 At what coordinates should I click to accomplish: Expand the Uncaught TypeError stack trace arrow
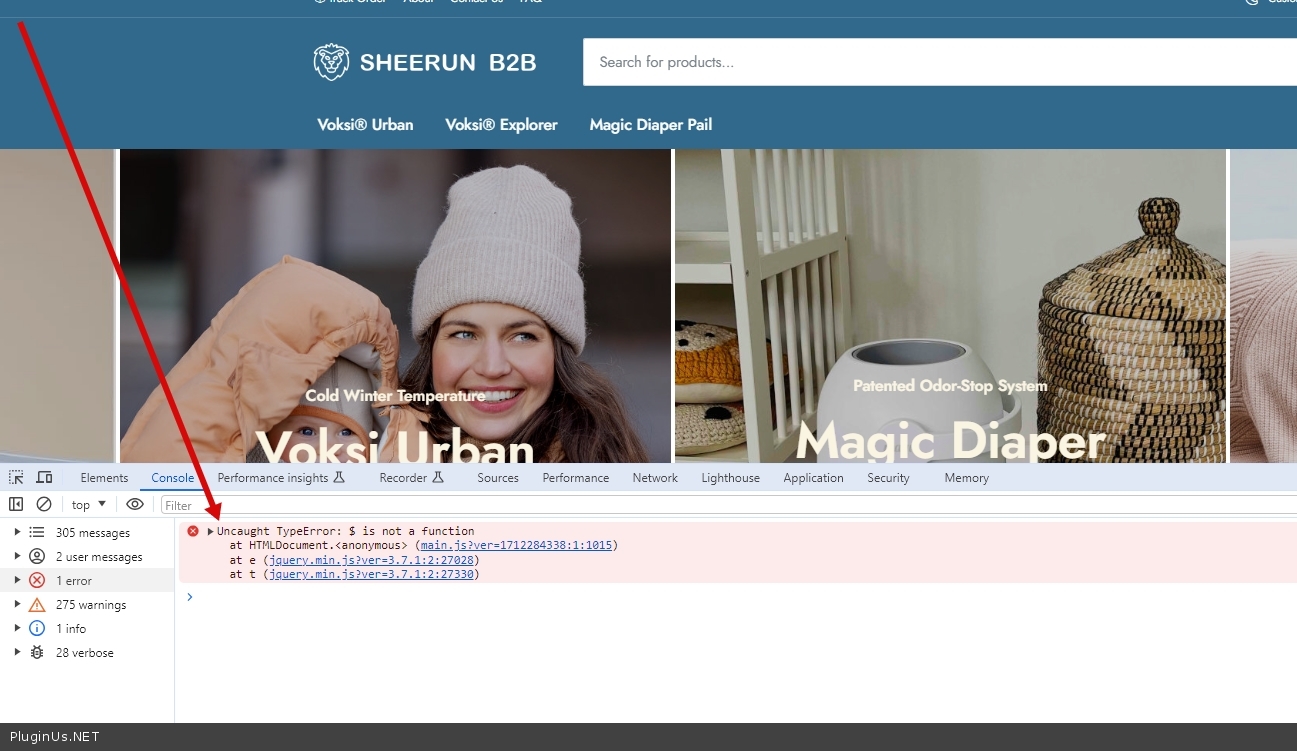tap(210, 531)
